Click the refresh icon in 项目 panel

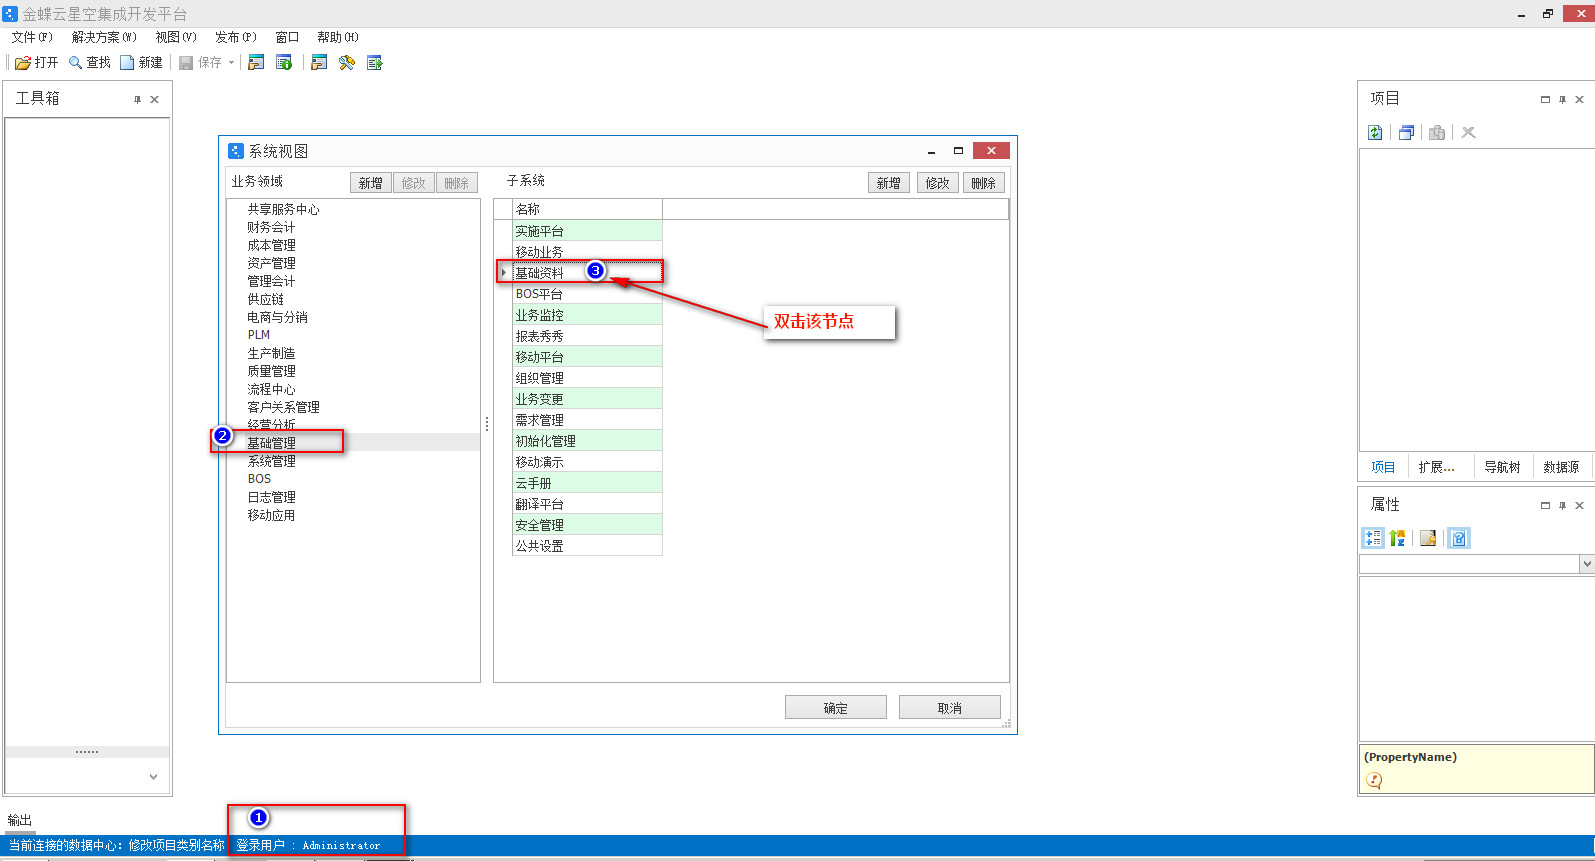(1376, 133)
